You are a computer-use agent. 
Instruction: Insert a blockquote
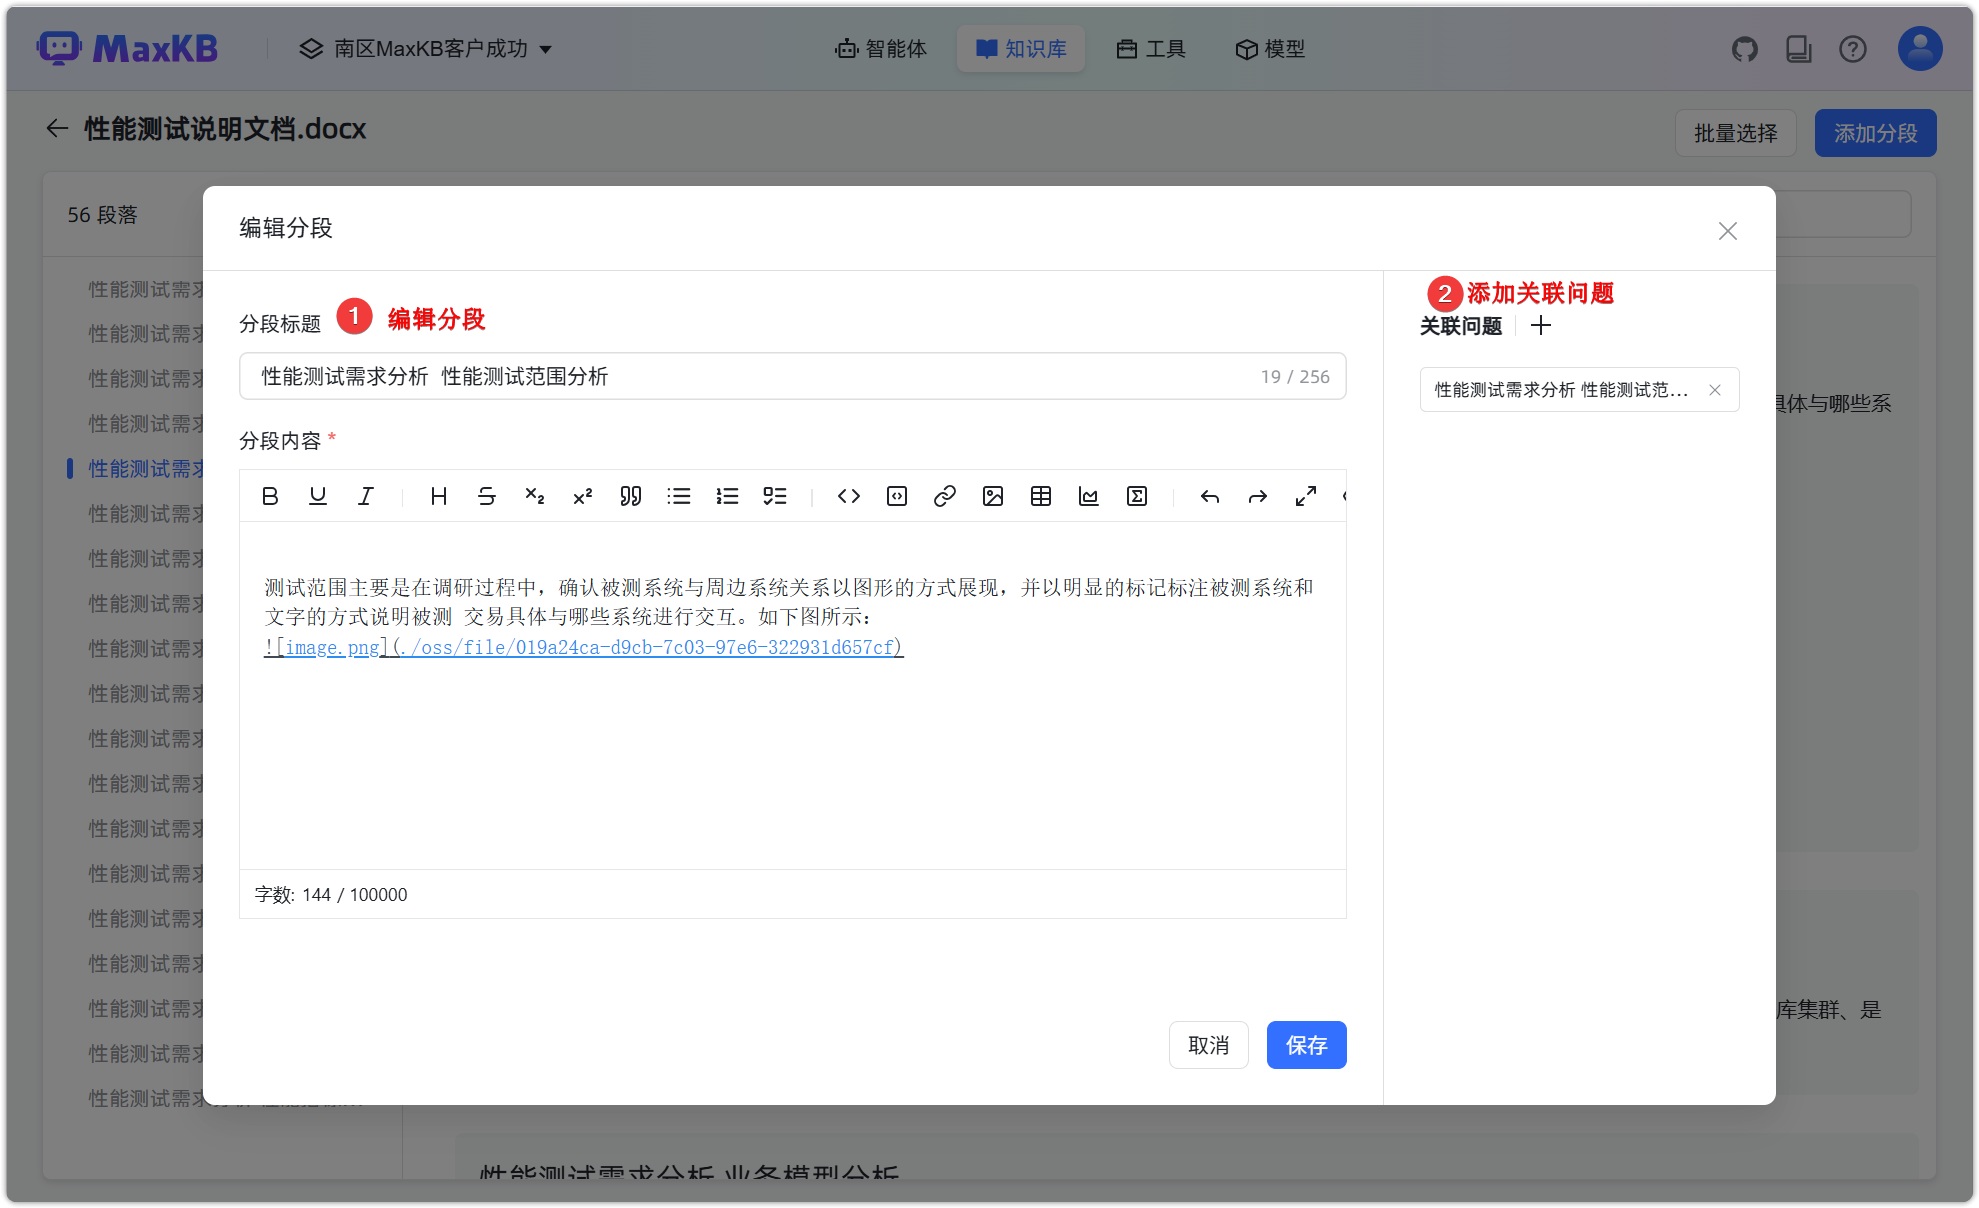click(630, 496)
